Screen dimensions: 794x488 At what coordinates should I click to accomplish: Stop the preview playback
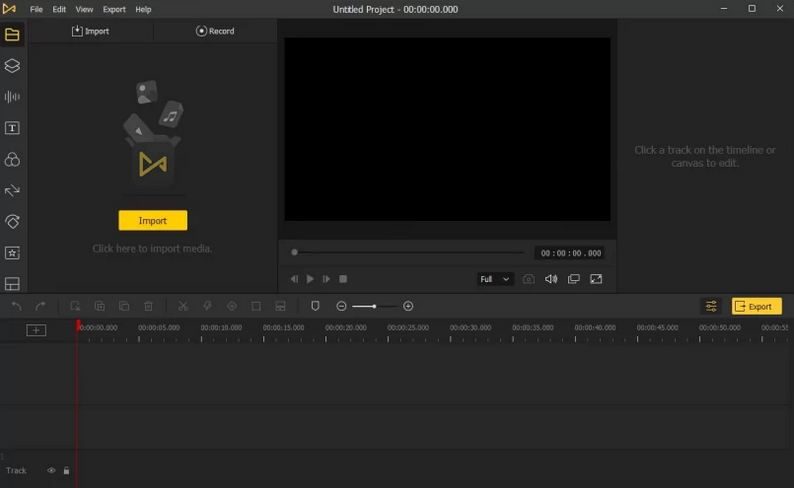343,279
